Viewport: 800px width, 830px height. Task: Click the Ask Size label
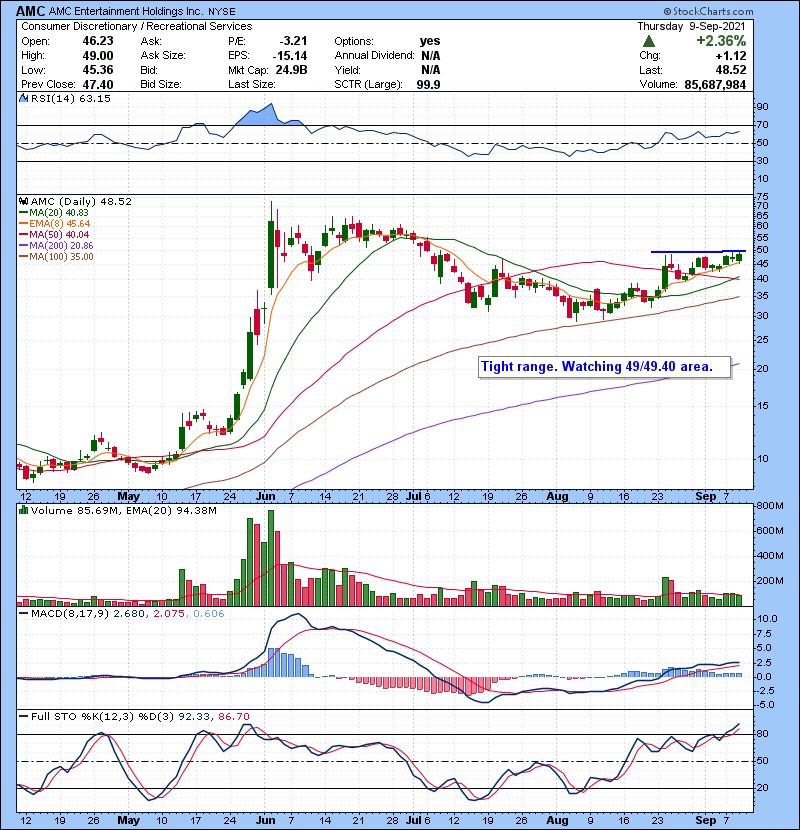tap(163, 56)
